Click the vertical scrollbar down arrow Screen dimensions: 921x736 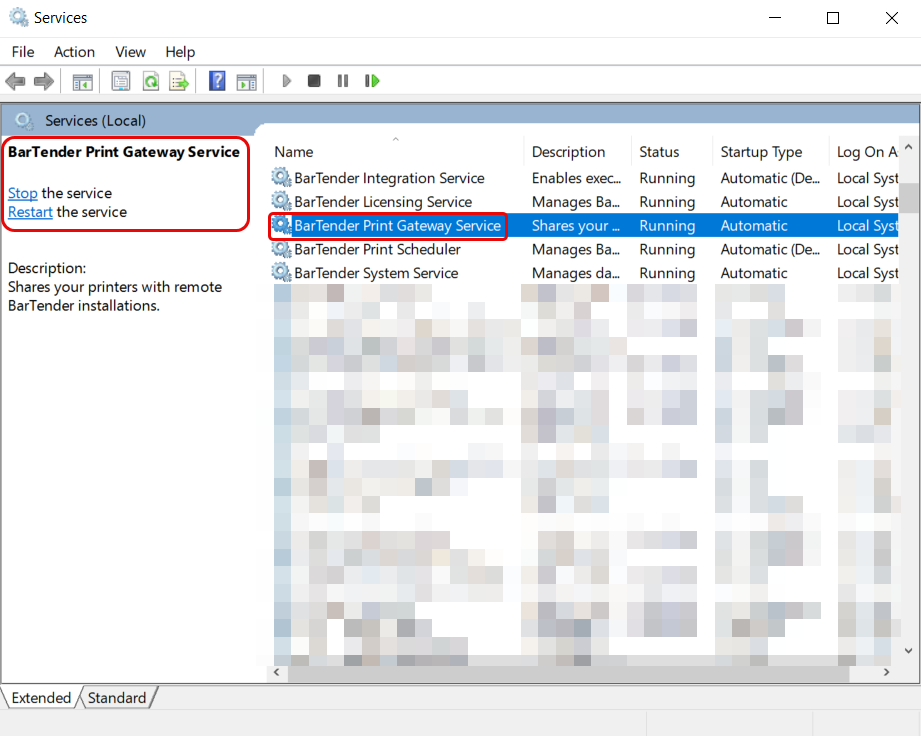coord(908,650)
